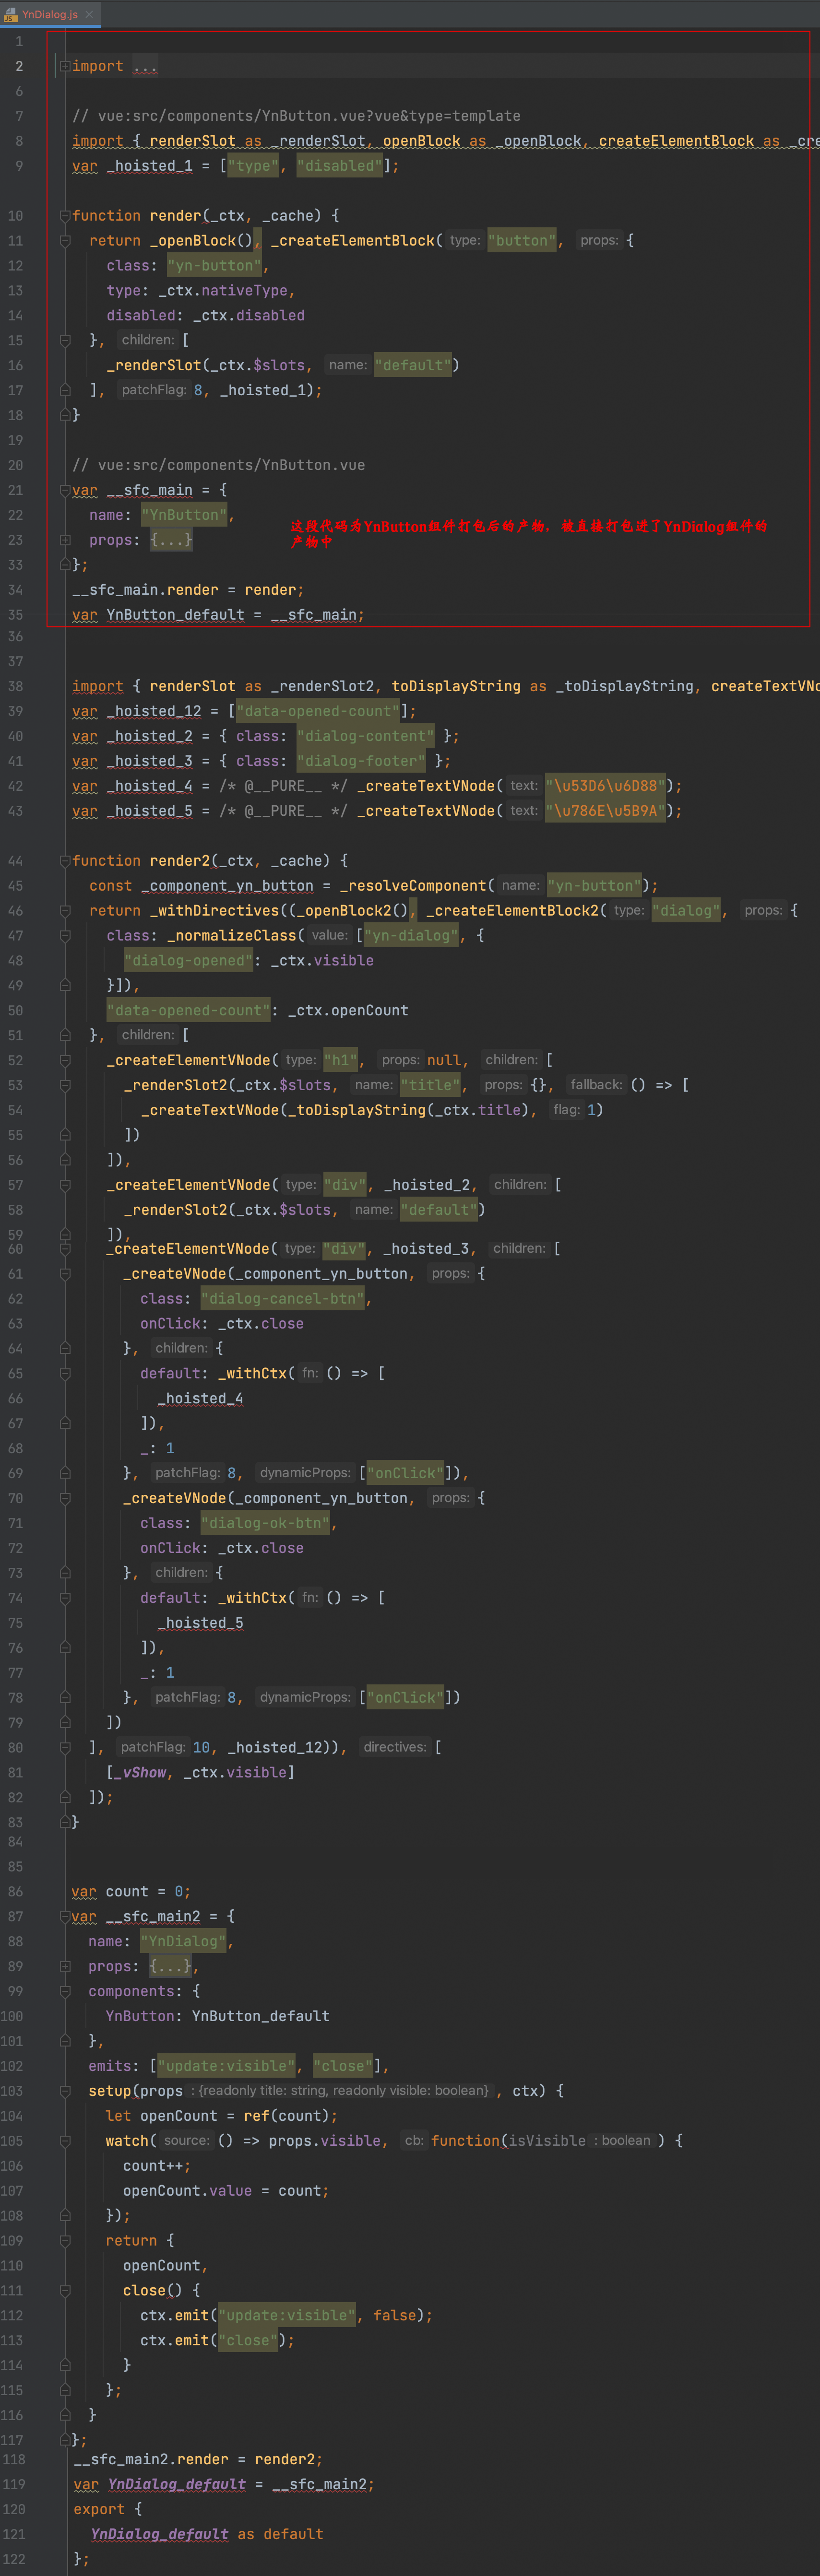Click the folded '...' placeholder after import

coord(145,66)
